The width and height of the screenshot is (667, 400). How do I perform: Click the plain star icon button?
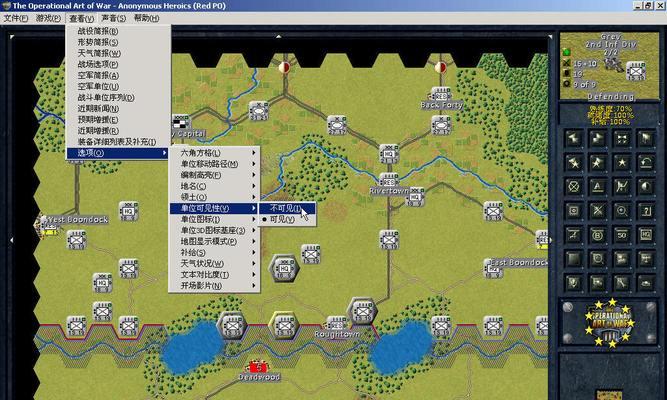point(622,163)
